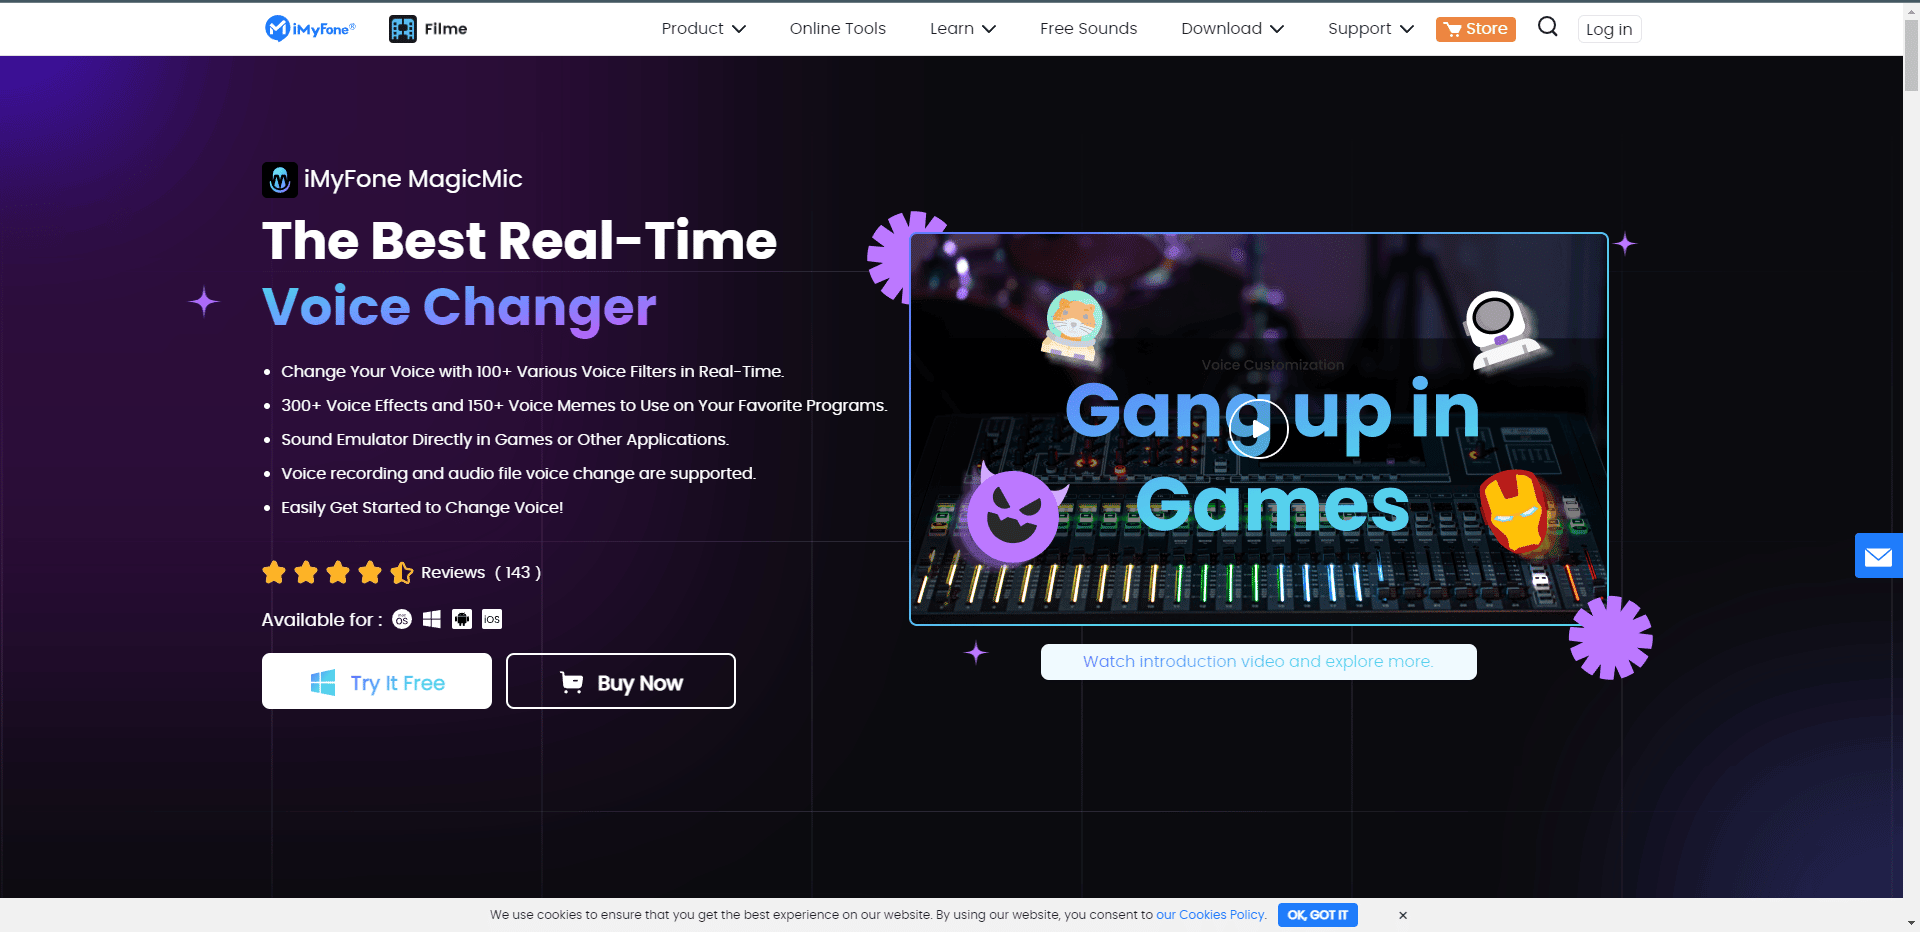The width and height of the screenshot is (1920, 932).
Task: Click the Gang up in Games video thumbnail
Action: click(1259, 429)
